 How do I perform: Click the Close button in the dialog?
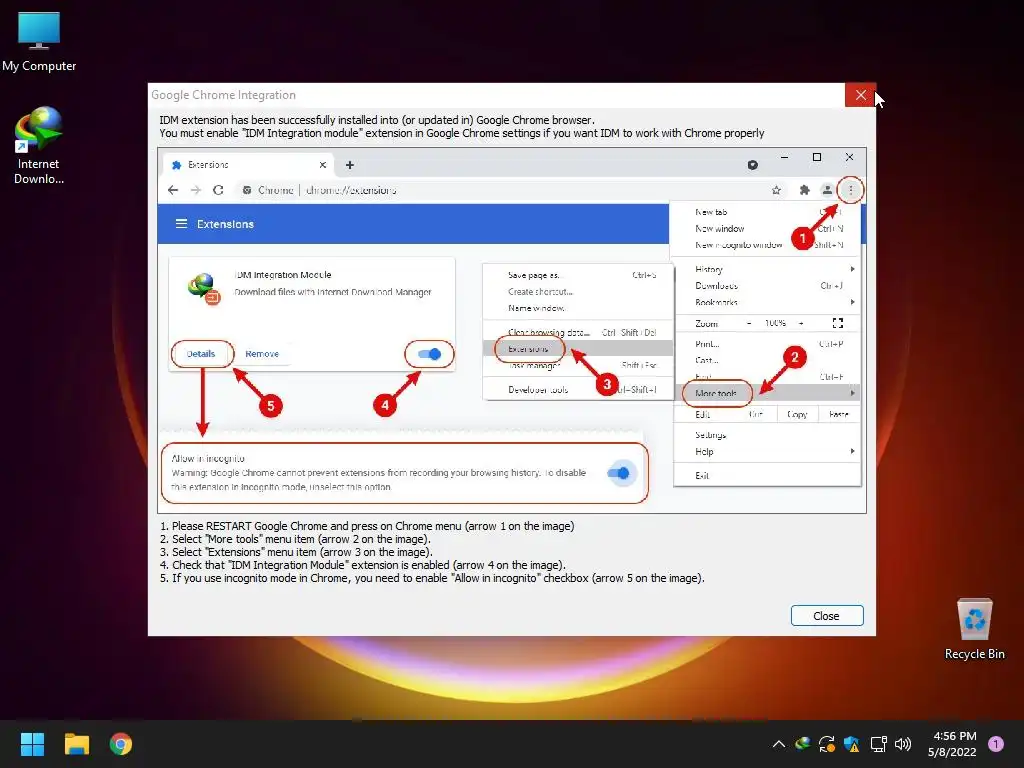pos(827,616)
